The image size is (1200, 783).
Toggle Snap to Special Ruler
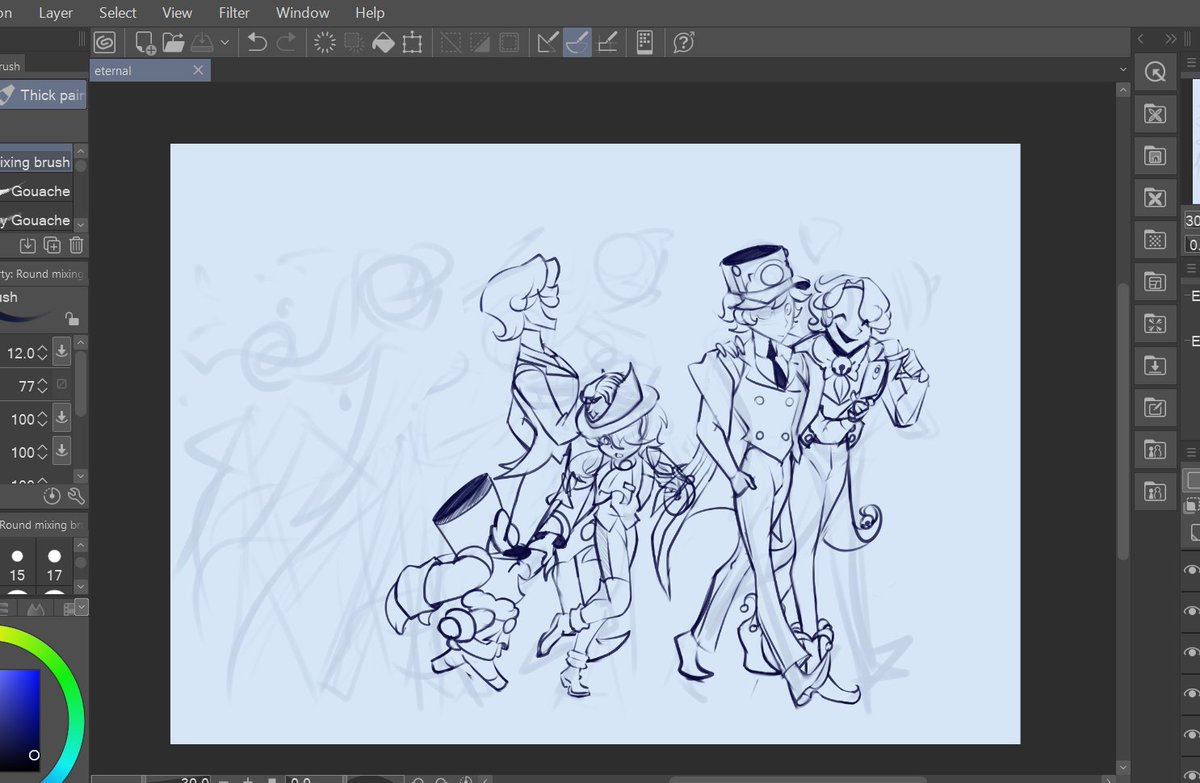coord(577,42)
